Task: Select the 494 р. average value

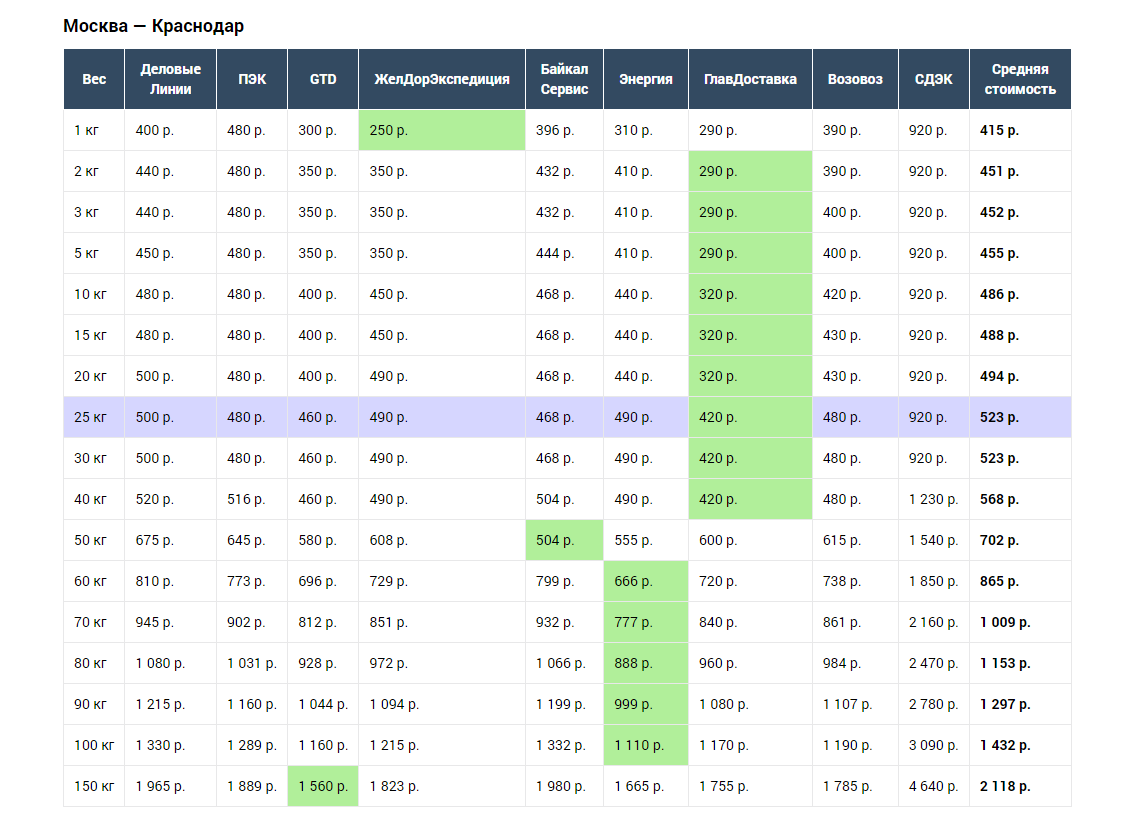Action: (x=999, y=376)
